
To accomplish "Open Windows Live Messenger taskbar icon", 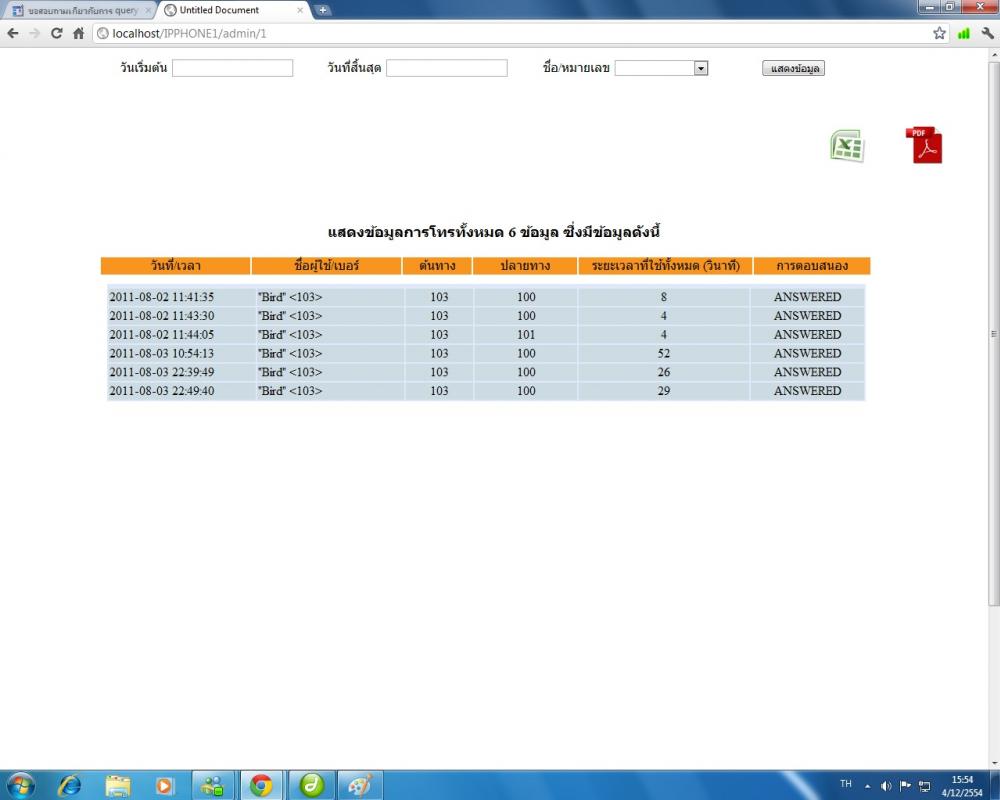I will pos(213,785).
